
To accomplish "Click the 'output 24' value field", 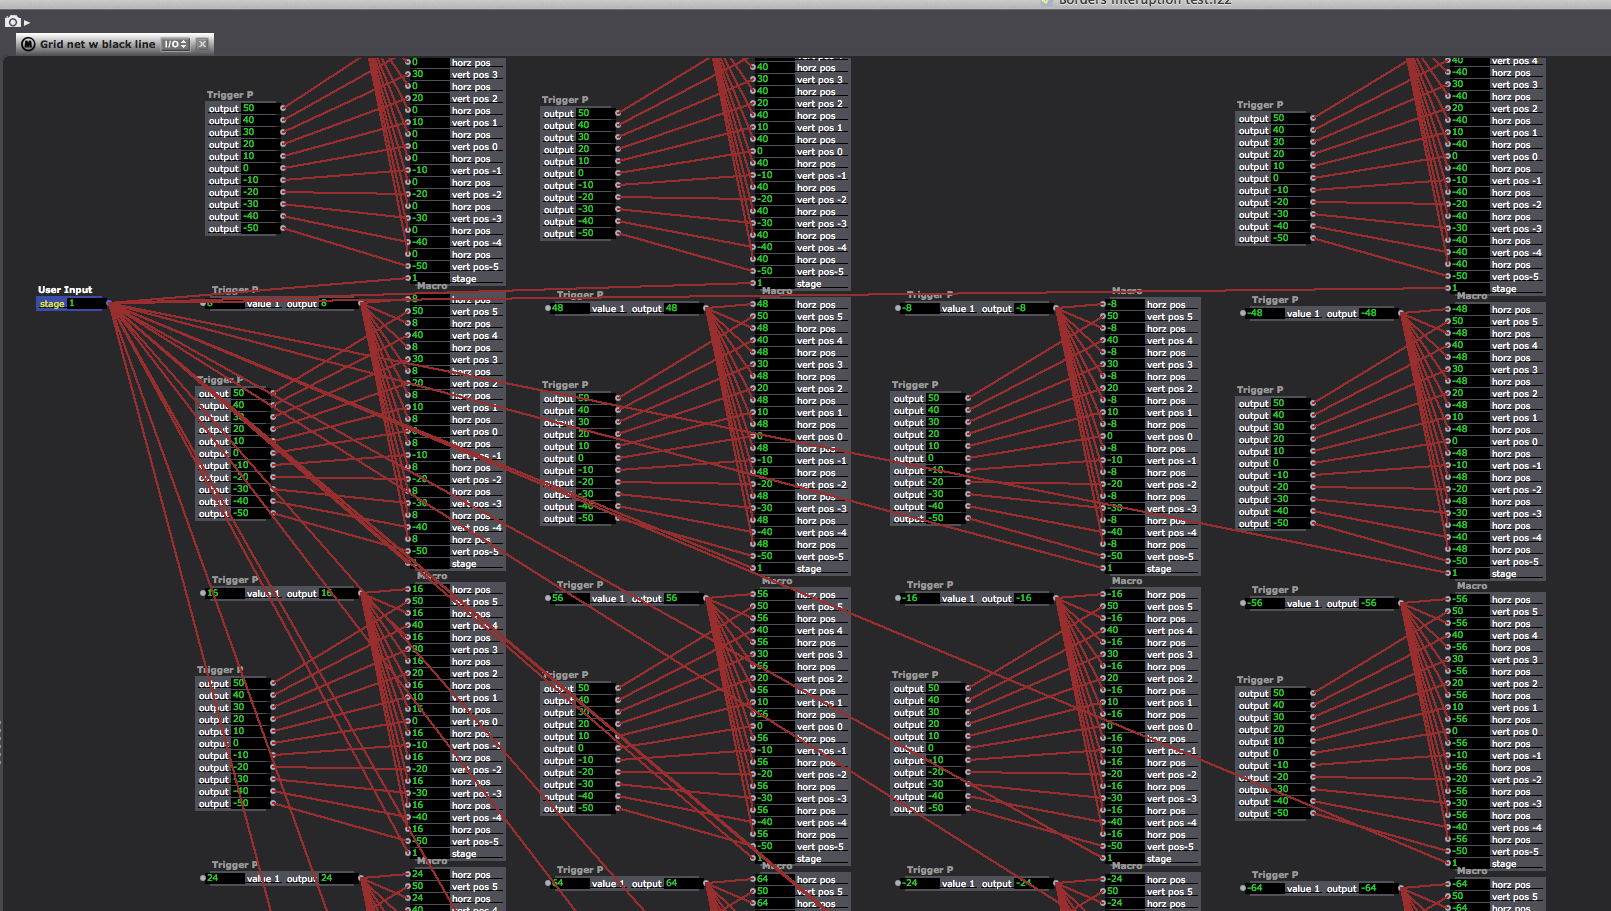I will tap(337, 878).
